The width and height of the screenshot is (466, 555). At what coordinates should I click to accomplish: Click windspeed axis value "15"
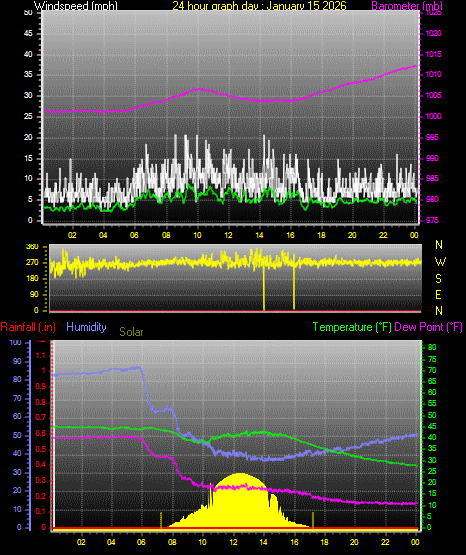point(28,158)
